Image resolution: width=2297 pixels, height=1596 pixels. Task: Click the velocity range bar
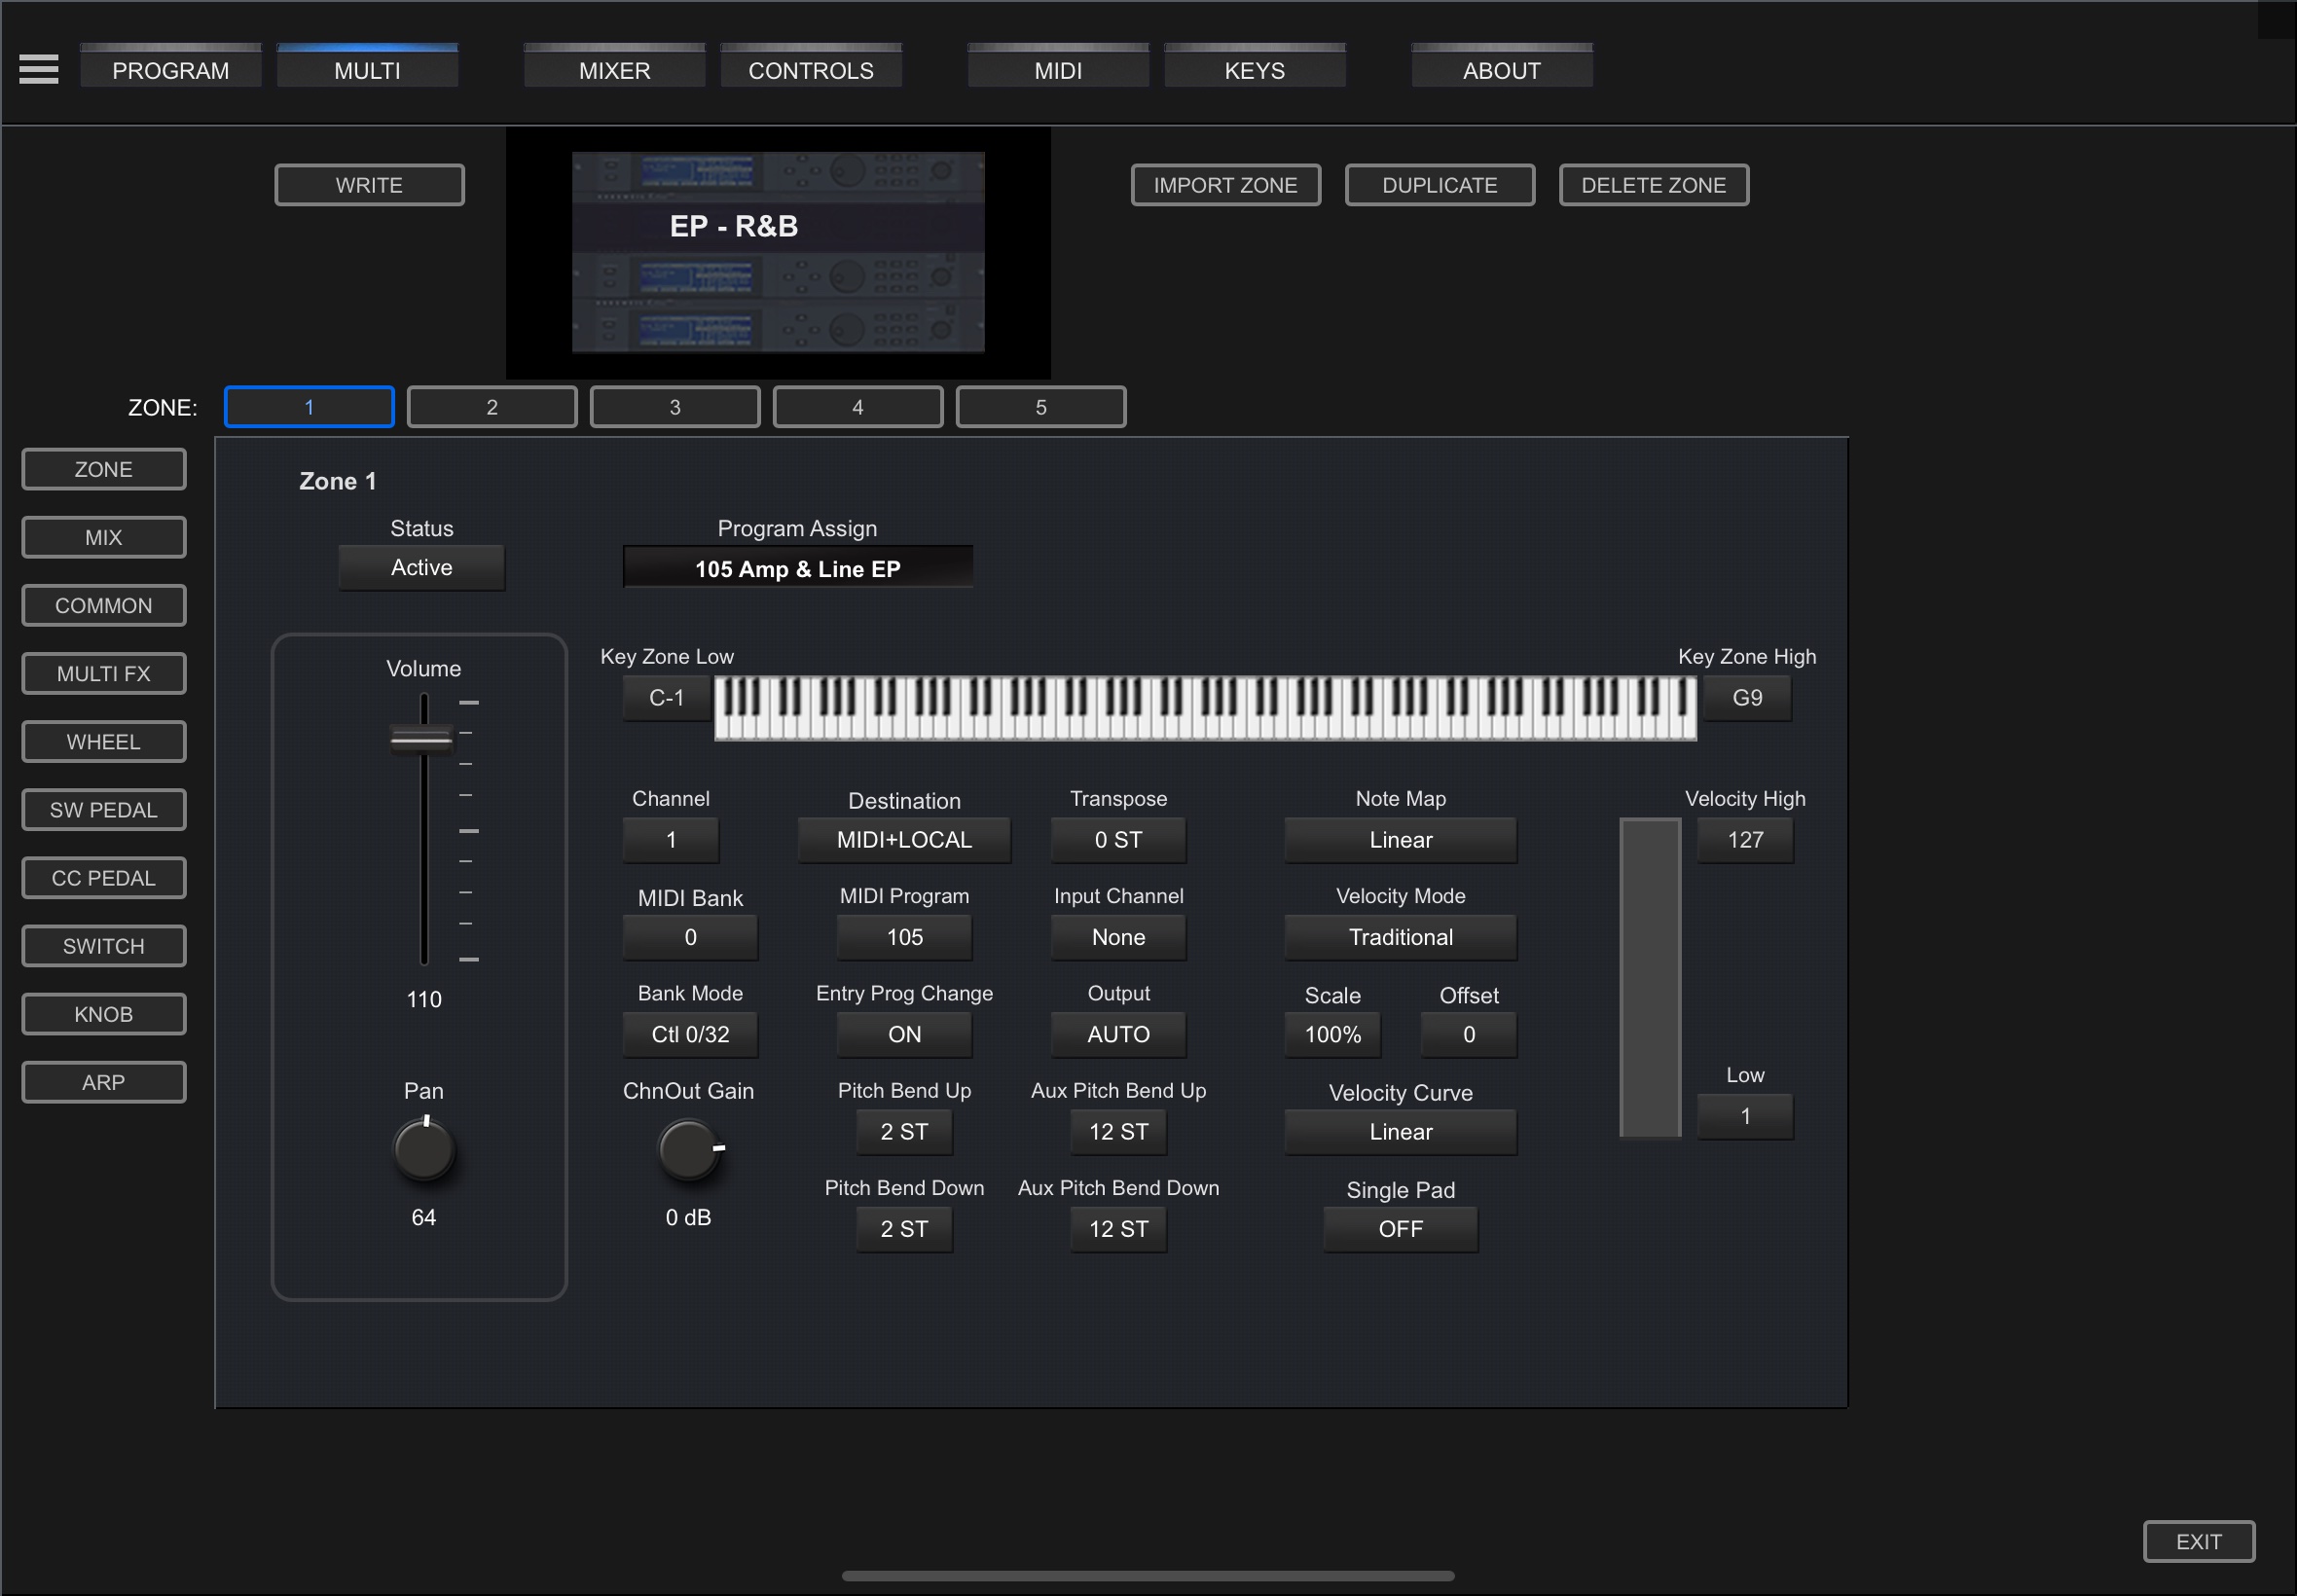(1649, 977)
